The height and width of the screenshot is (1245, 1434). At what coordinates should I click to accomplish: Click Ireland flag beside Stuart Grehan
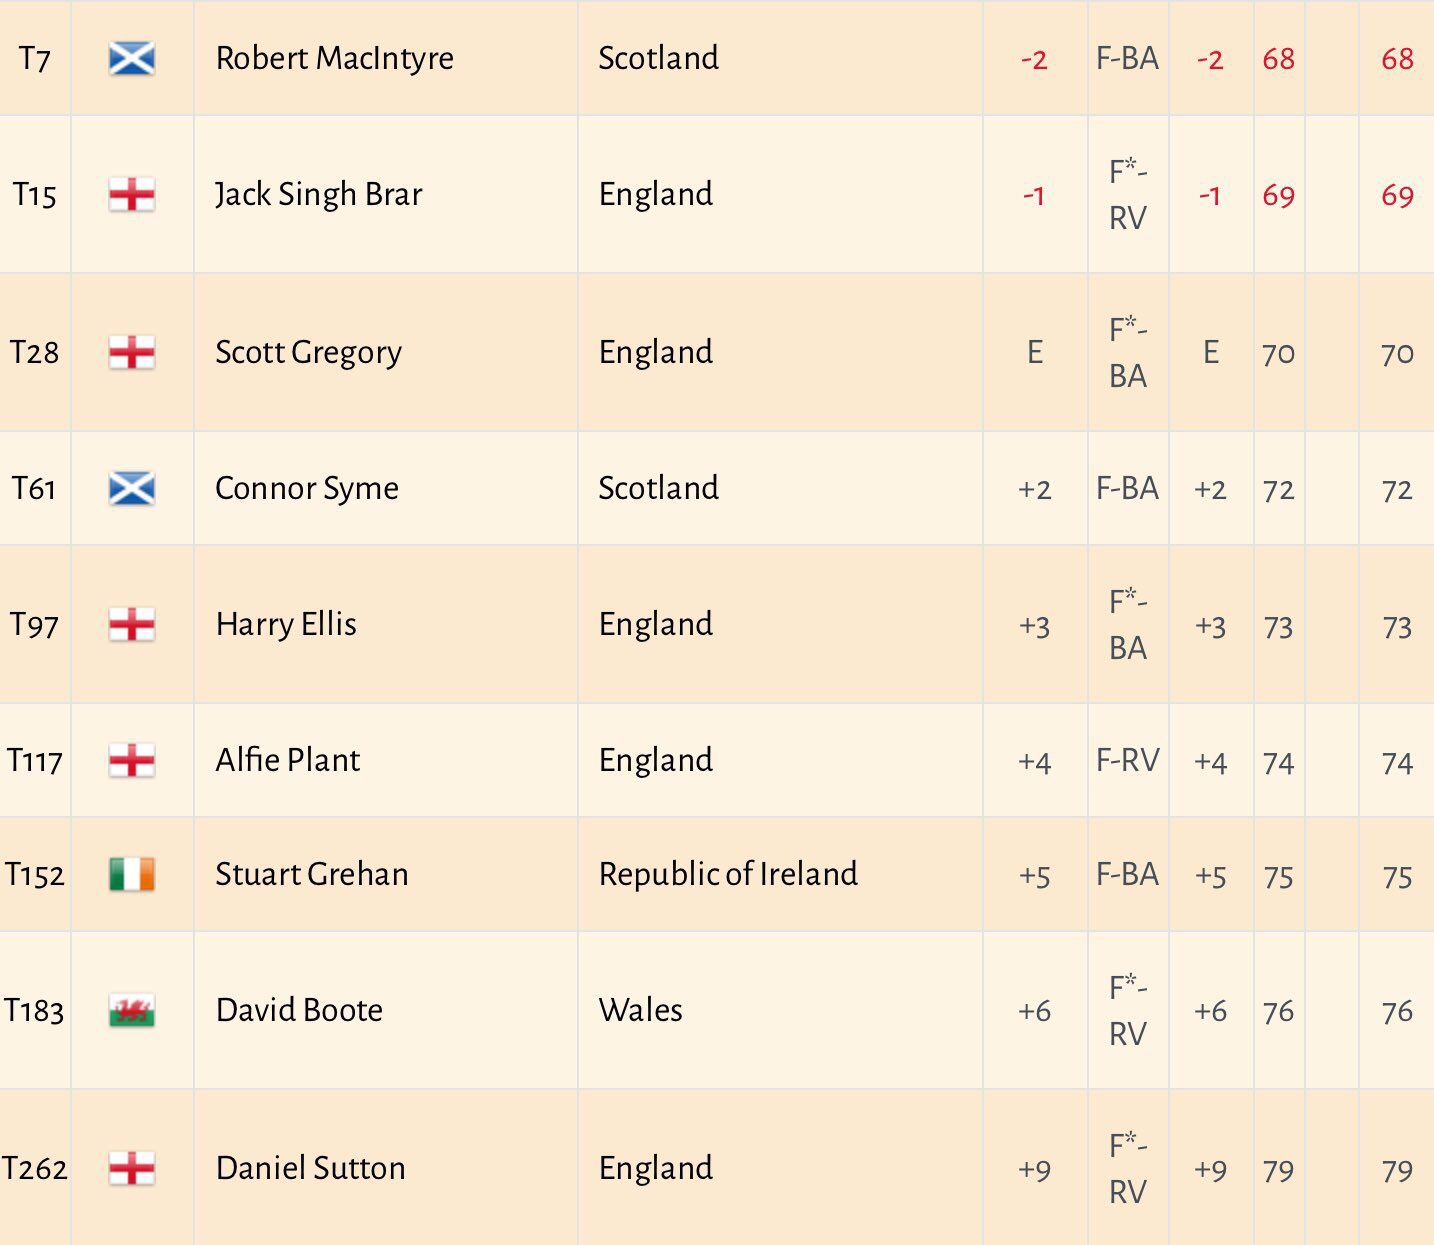pyautogui.click(x=131, y=875)
